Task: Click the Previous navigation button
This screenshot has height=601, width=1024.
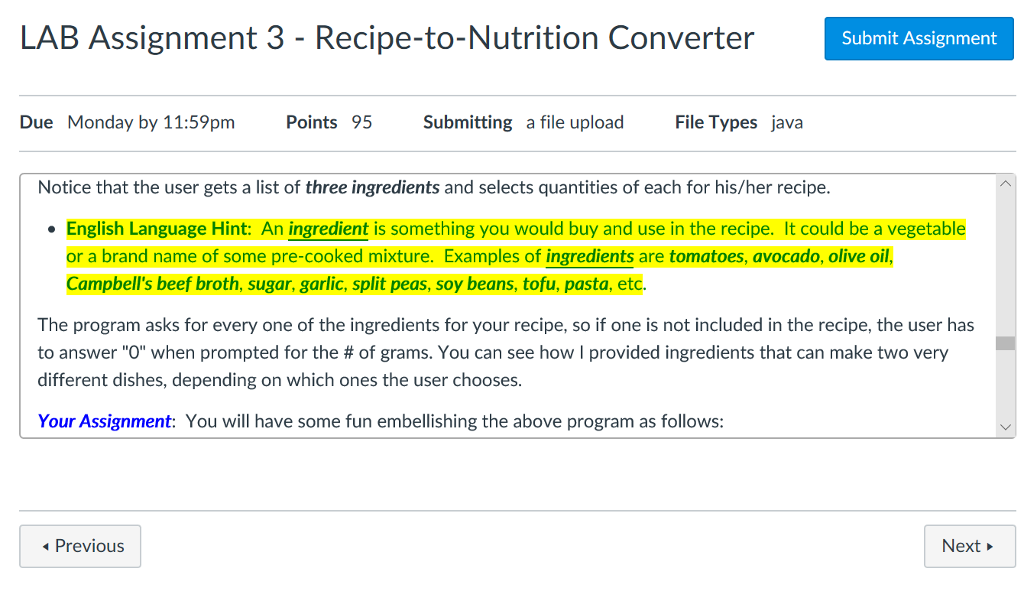Action: [80, 546]
